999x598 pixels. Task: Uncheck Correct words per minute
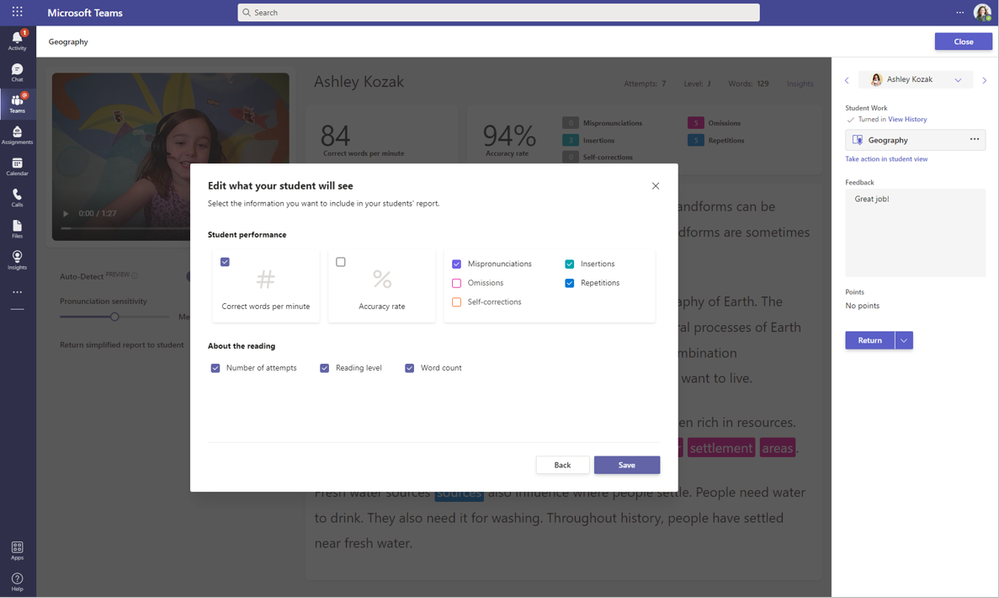[225, 262]
